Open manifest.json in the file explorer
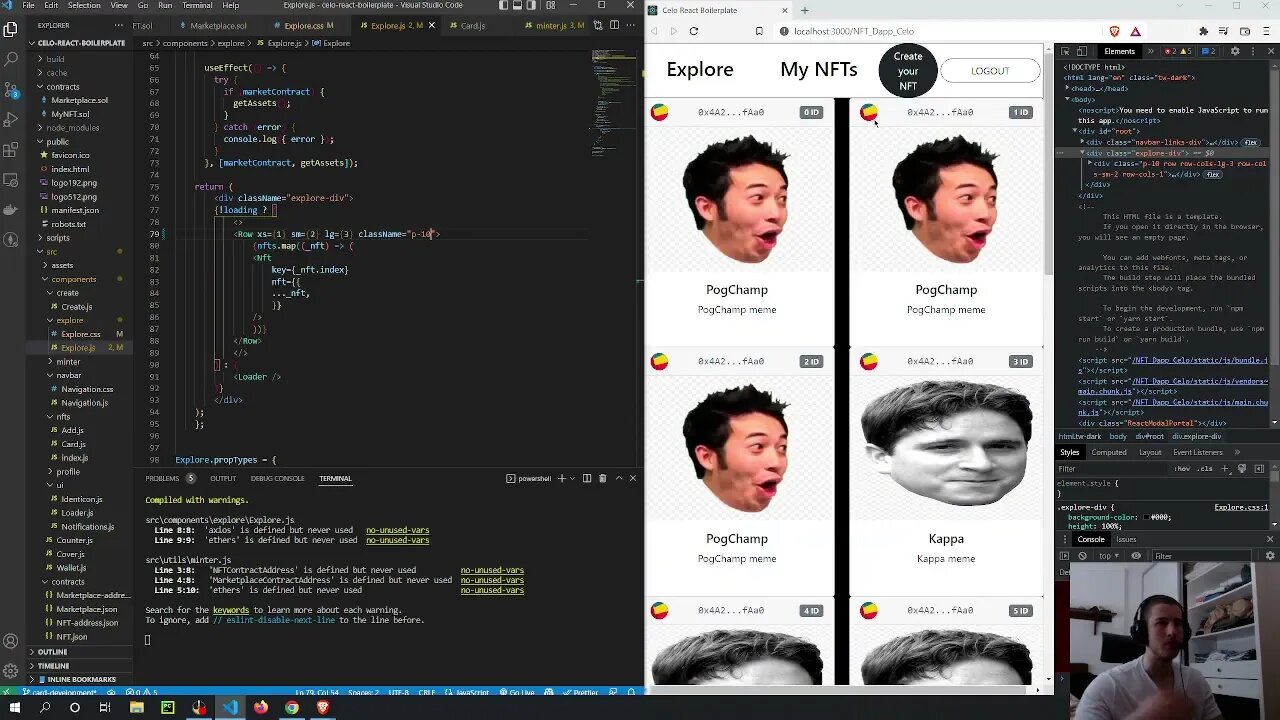1280x720 pixels. 75,210
